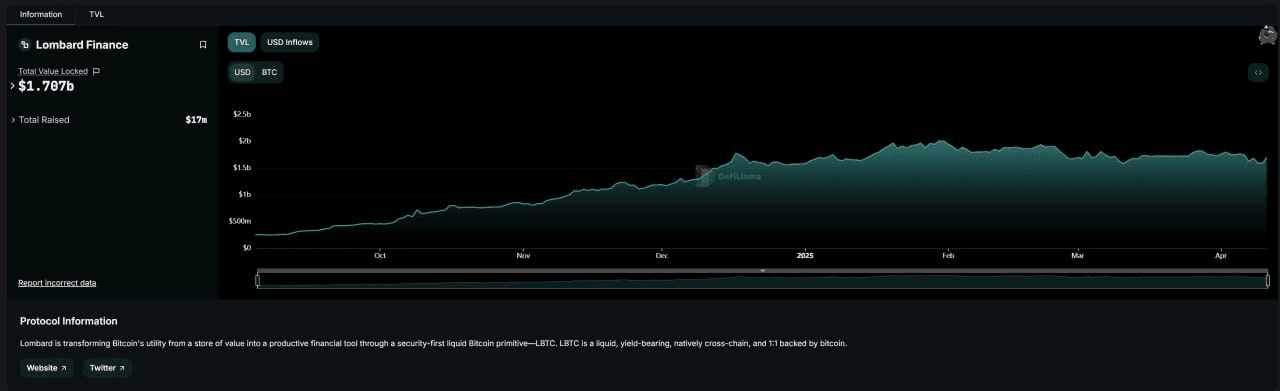The image size is (1280, 391).
Task: Click the $1.707b TVL value
Action: pos(46,86)
